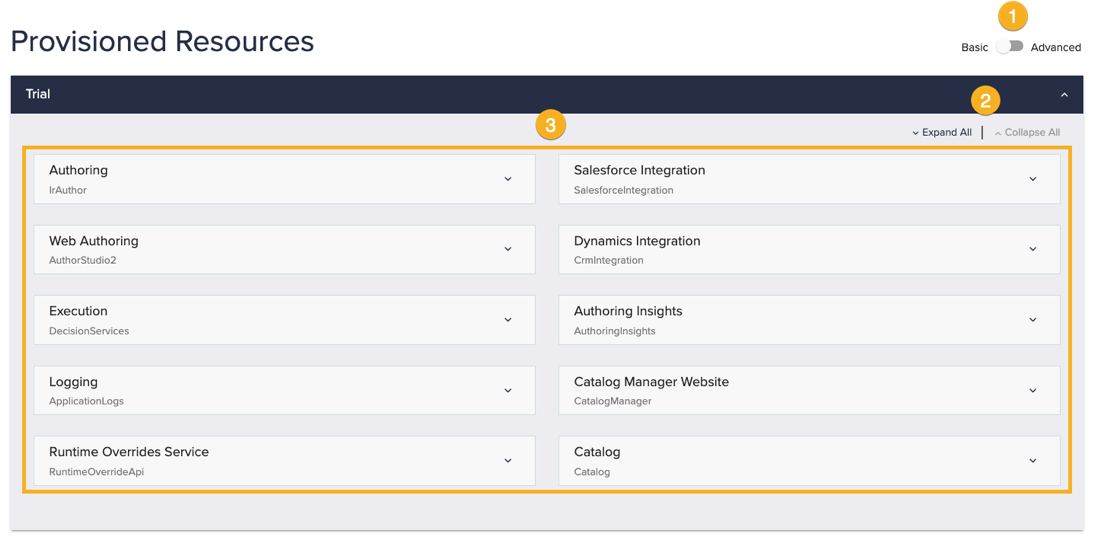Click Collapse All link

coord(1027,132)
